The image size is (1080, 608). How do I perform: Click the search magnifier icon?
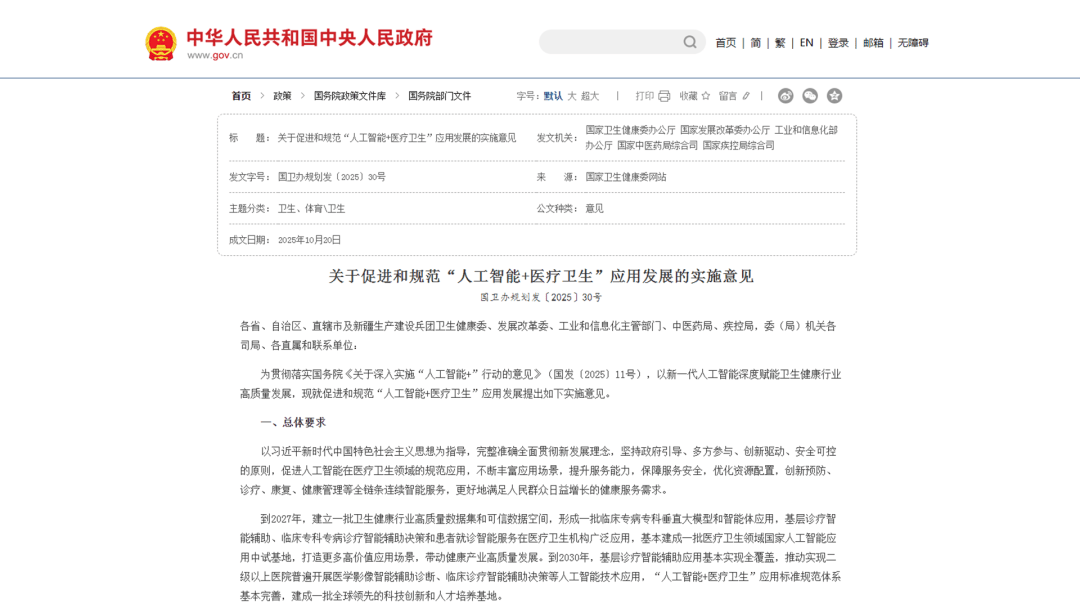(x=690, y=42)
